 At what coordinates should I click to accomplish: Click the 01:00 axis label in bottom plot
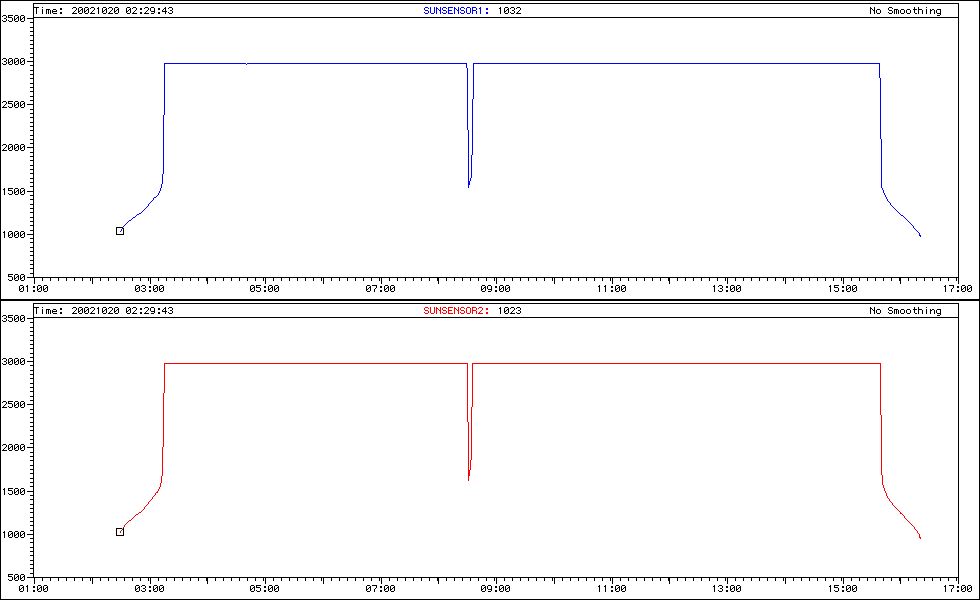[33, 589]
